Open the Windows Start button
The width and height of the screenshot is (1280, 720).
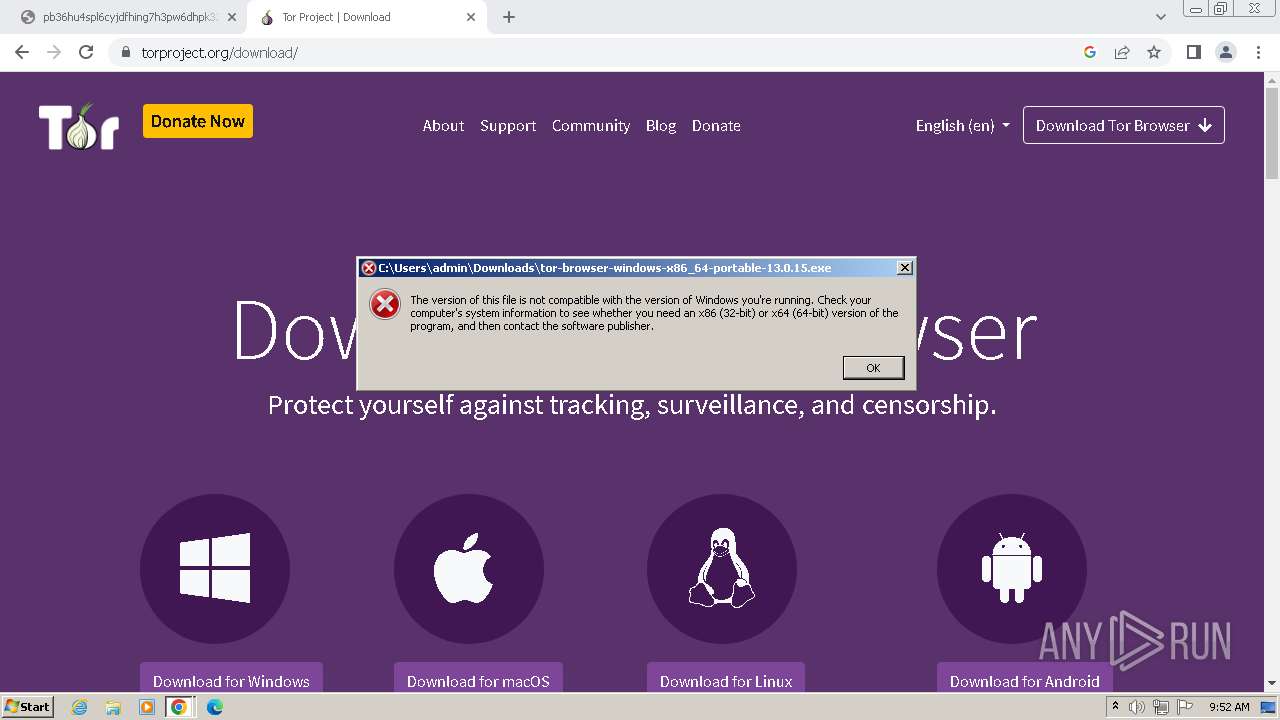(27, 706)
